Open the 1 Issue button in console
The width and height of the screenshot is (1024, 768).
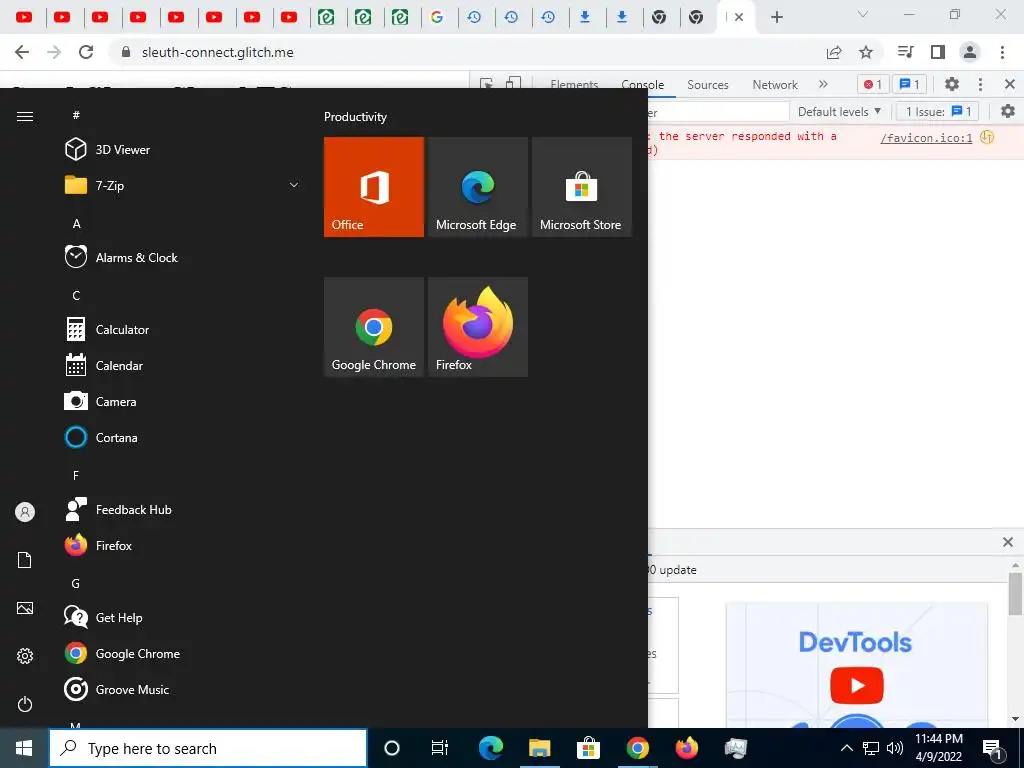(x=938, y=112)
